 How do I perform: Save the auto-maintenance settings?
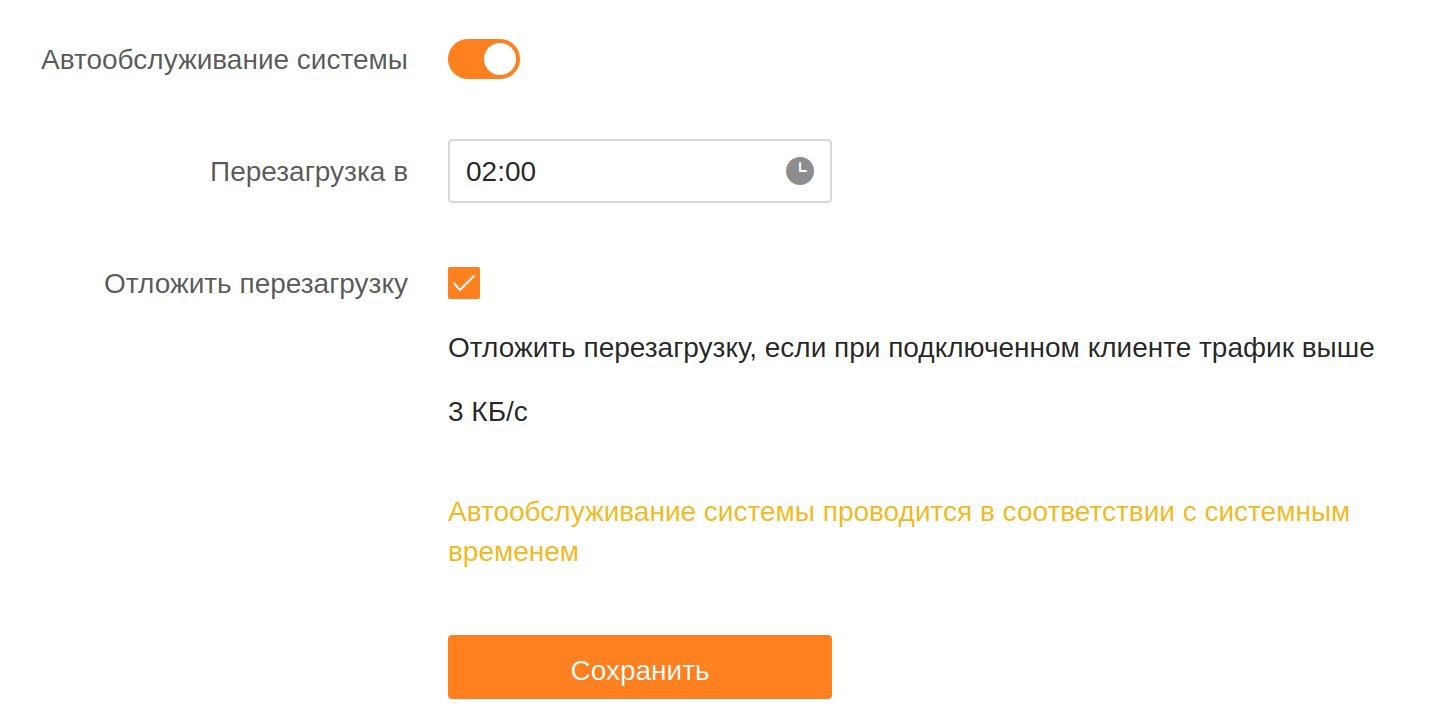[639, 667]
